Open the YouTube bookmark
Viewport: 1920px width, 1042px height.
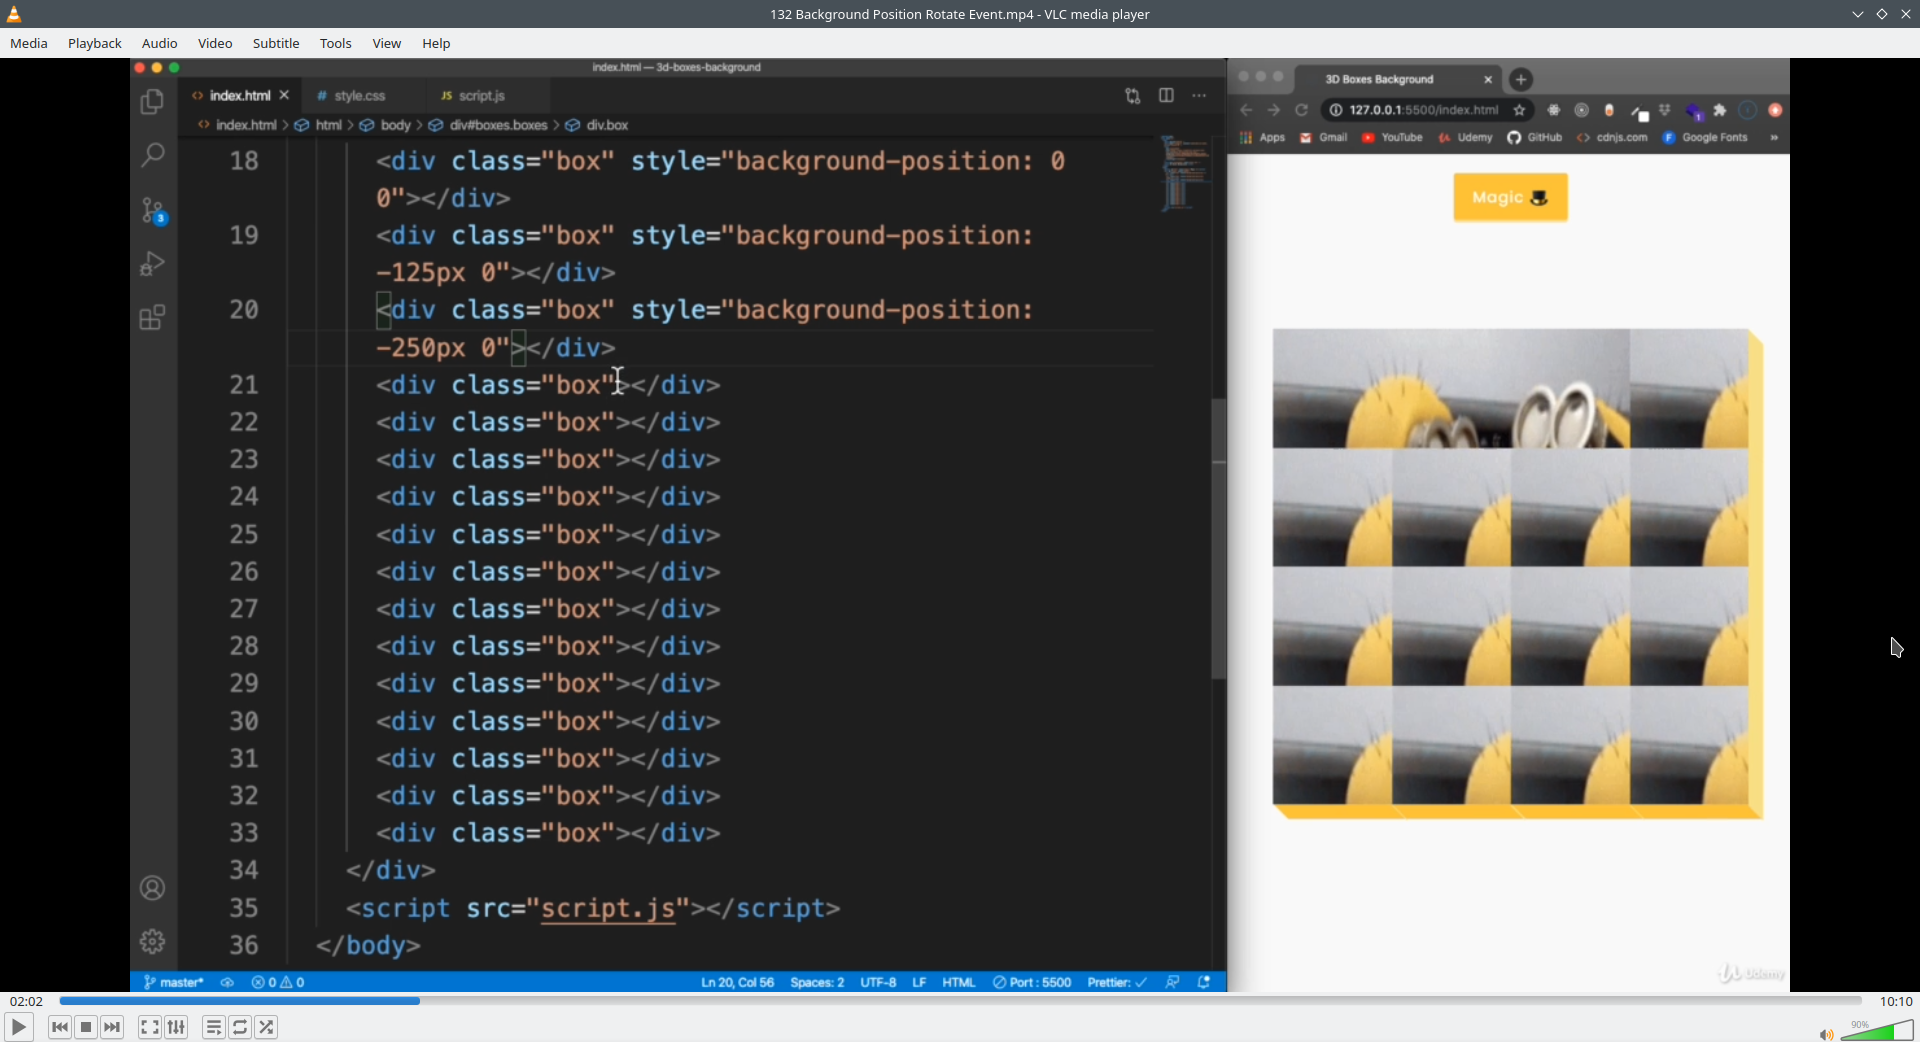point(1392,138)
